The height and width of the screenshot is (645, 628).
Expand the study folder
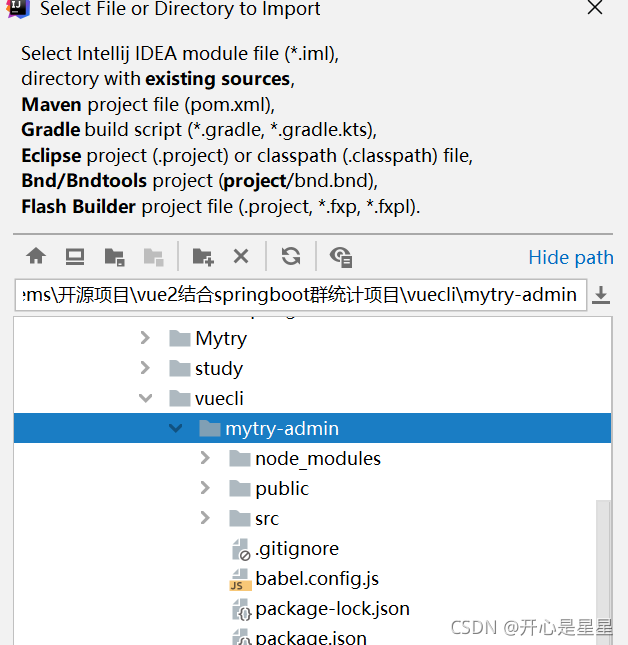(x=145, y=368)
